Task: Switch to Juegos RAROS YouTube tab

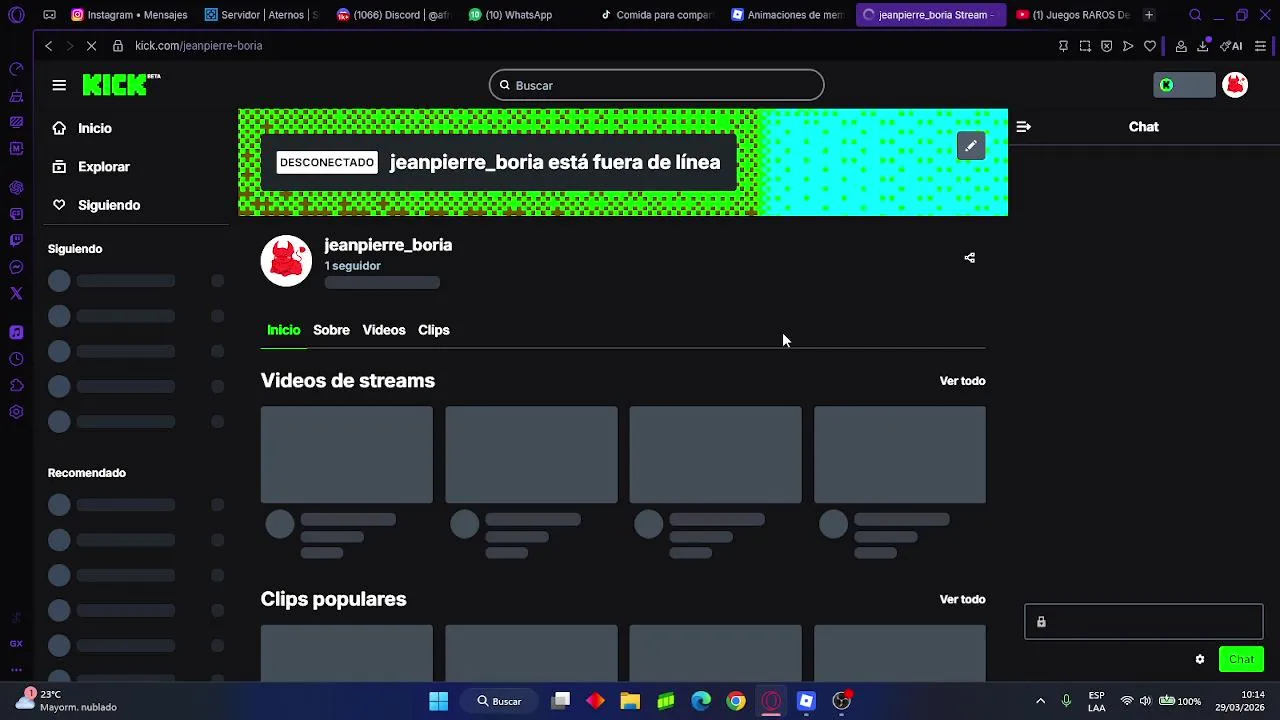Action: tap(1073, 15)
